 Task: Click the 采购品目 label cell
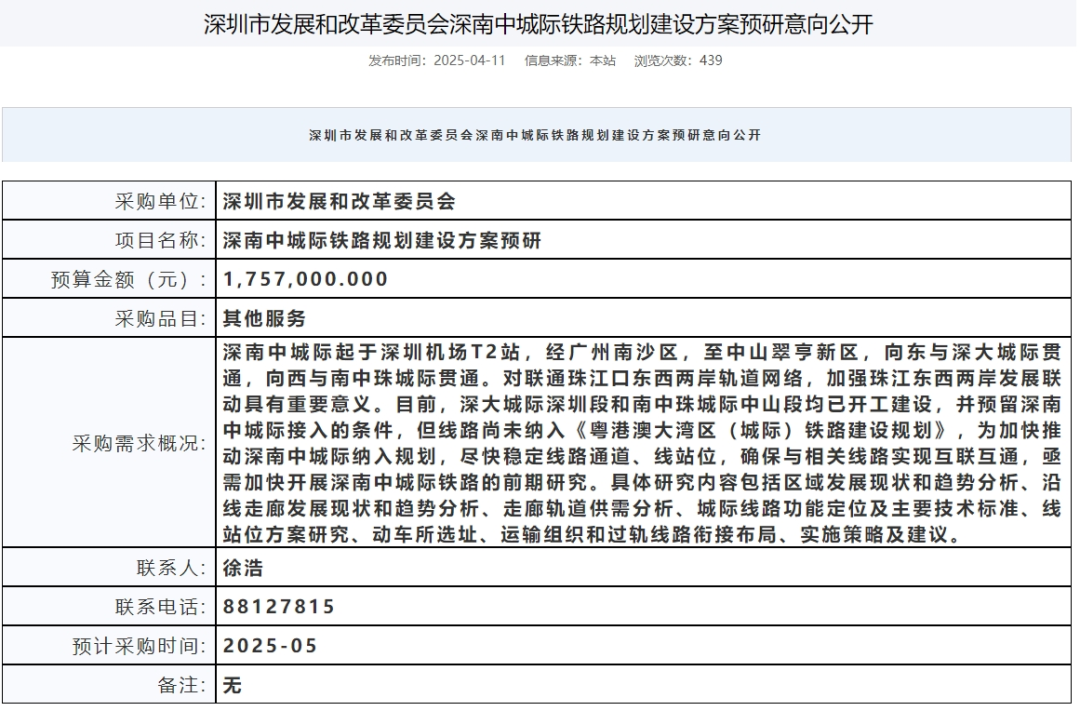pyautogui.click(x=110, y=318)
